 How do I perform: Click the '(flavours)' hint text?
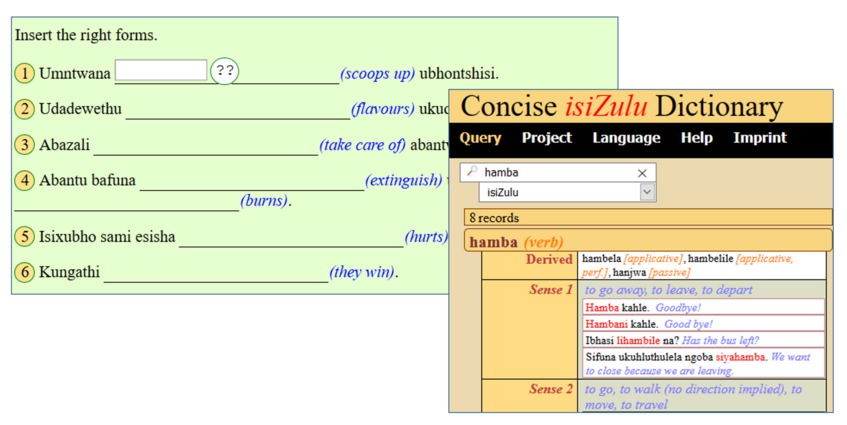(x=382, y=109)
